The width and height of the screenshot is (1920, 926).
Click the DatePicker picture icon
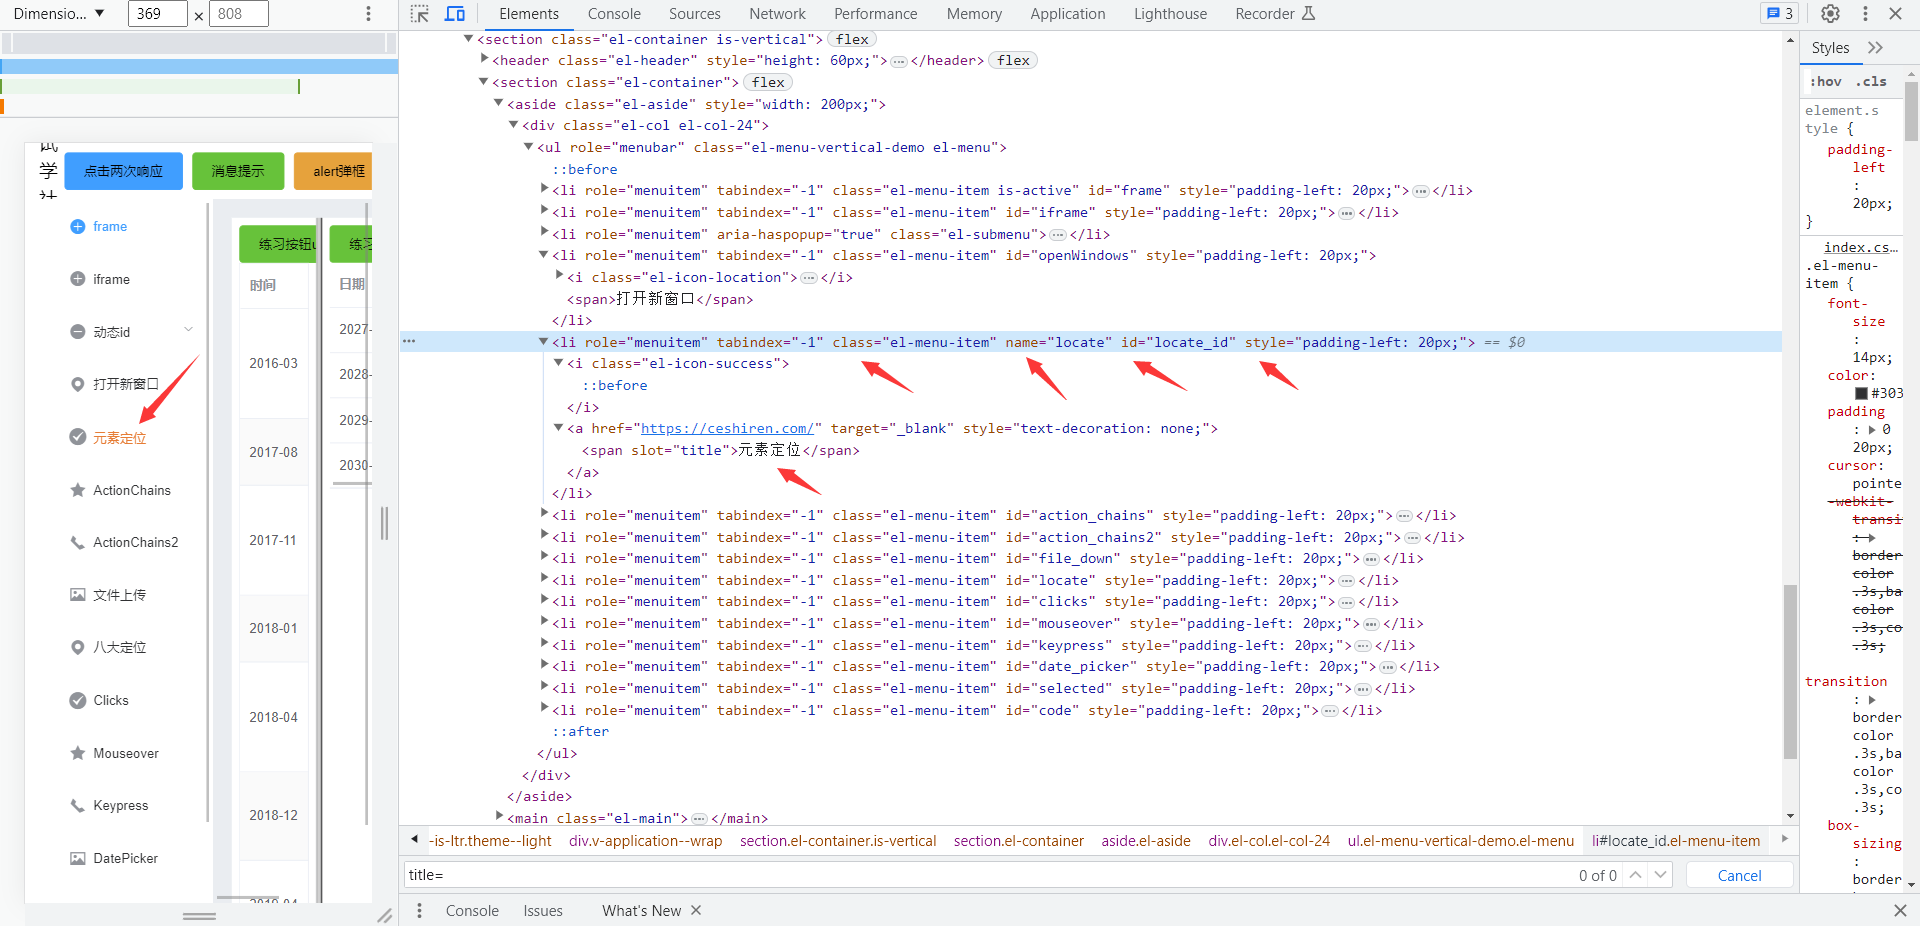pyautogui.click(x=77, y=858)
